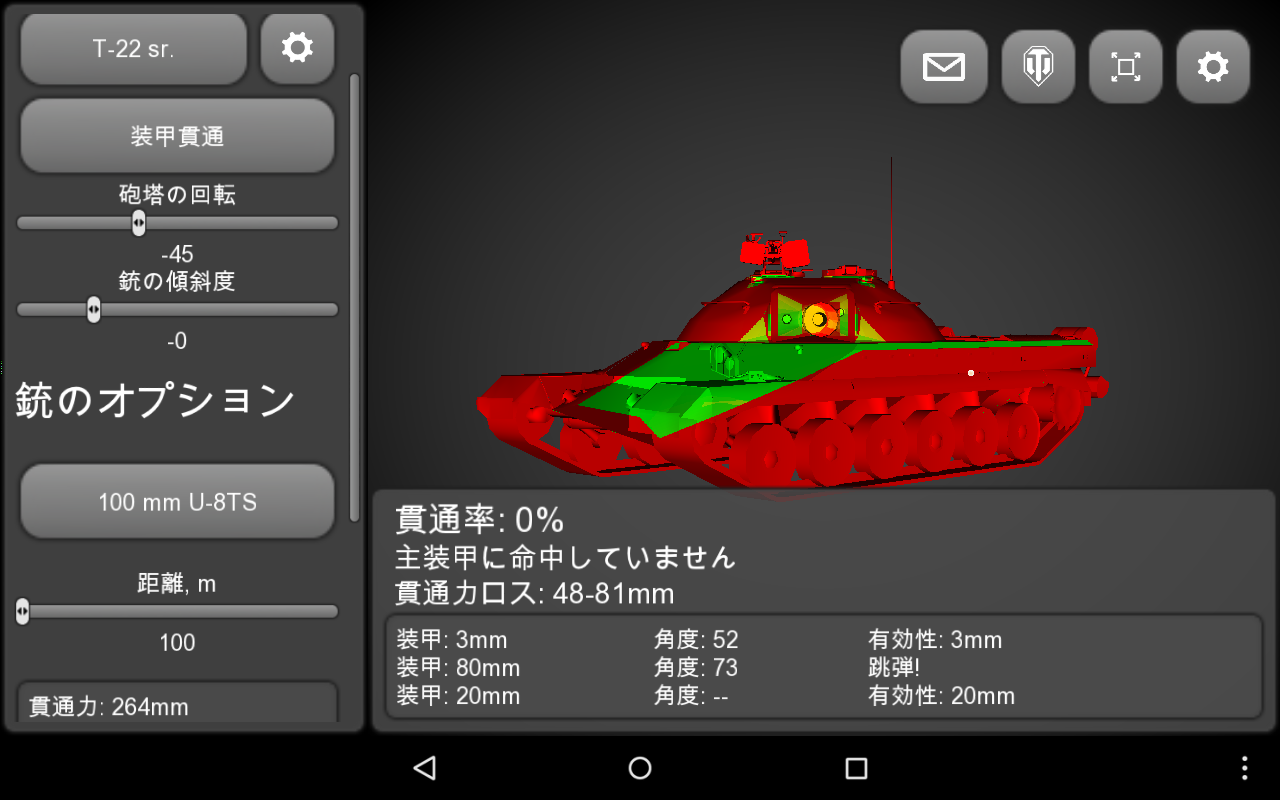Click 有効性: 20mm value
Image resolution: width=1280 pixels, height=800 pixels.
(942, 696)
